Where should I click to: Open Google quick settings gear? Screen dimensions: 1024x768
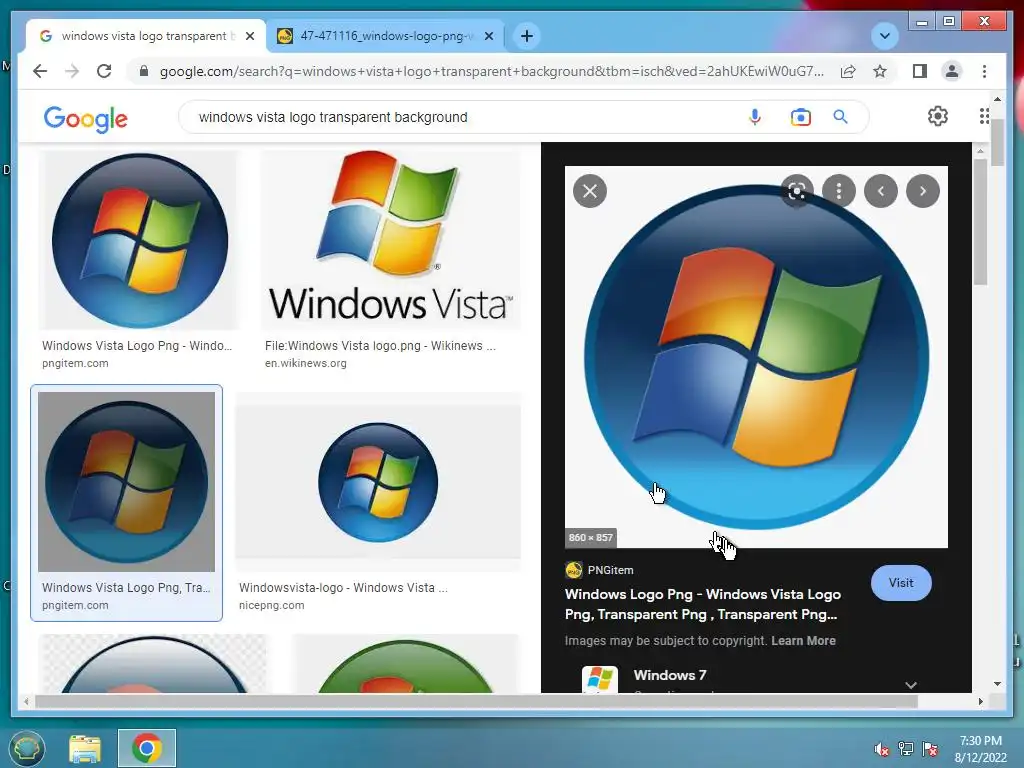938,116
